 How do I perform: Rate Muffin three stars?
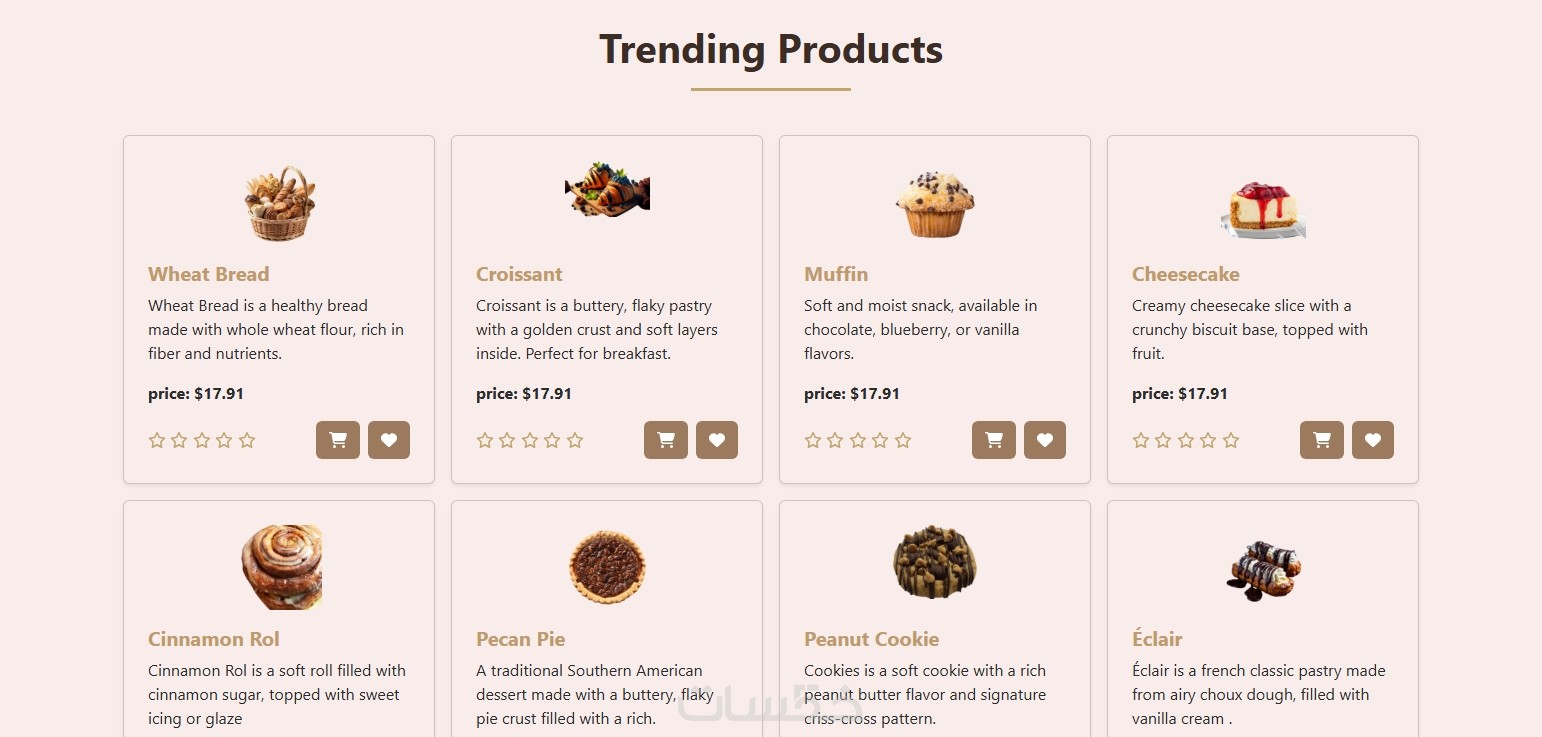[858, 440]
